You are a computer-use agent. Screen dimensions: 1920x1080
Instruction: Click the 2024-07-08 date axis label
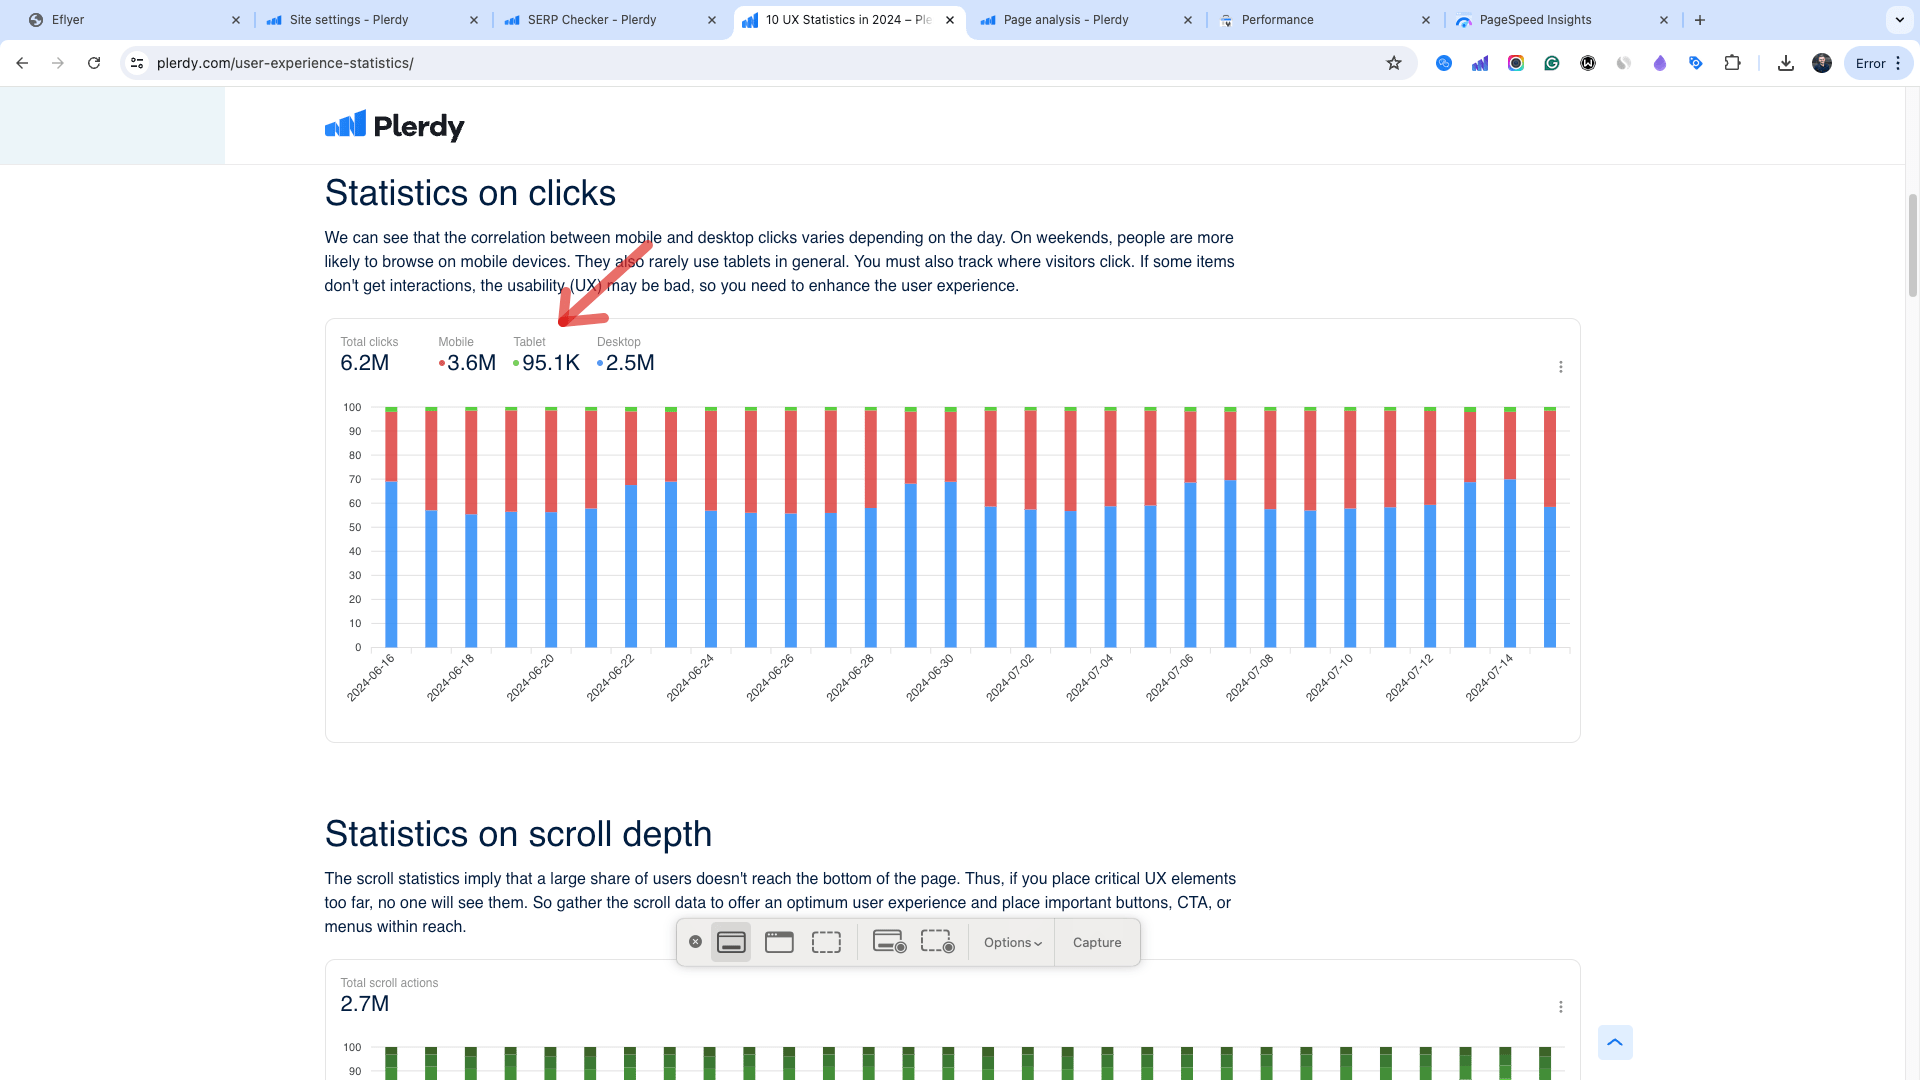1250,678
